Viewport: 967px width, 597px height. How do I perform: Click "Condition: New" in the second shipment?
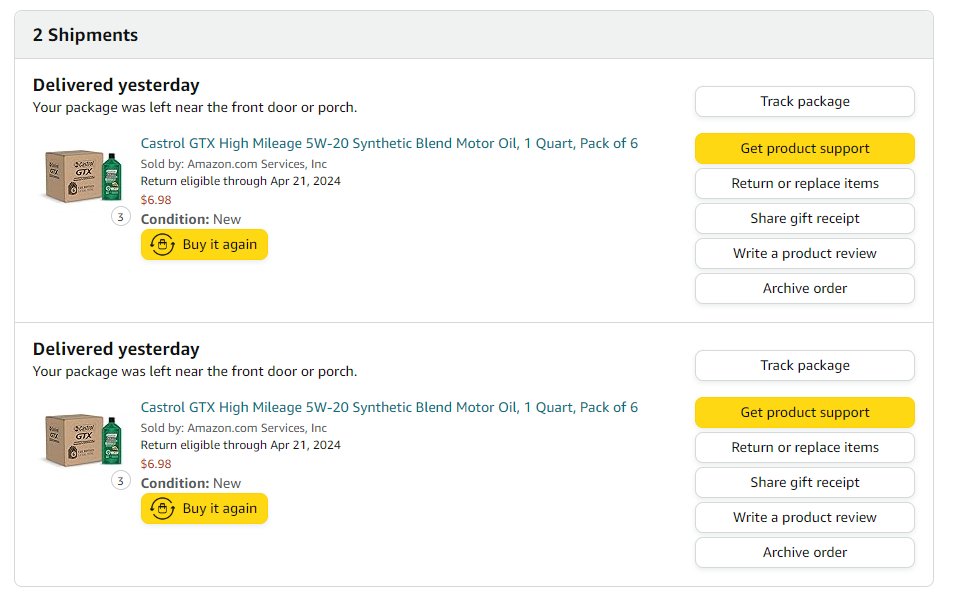point(191,483)
